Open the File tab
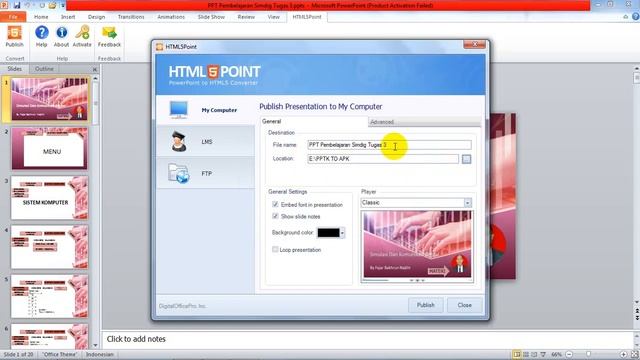The height and width of the screenshot is (360, 640). tap(13, 17)
